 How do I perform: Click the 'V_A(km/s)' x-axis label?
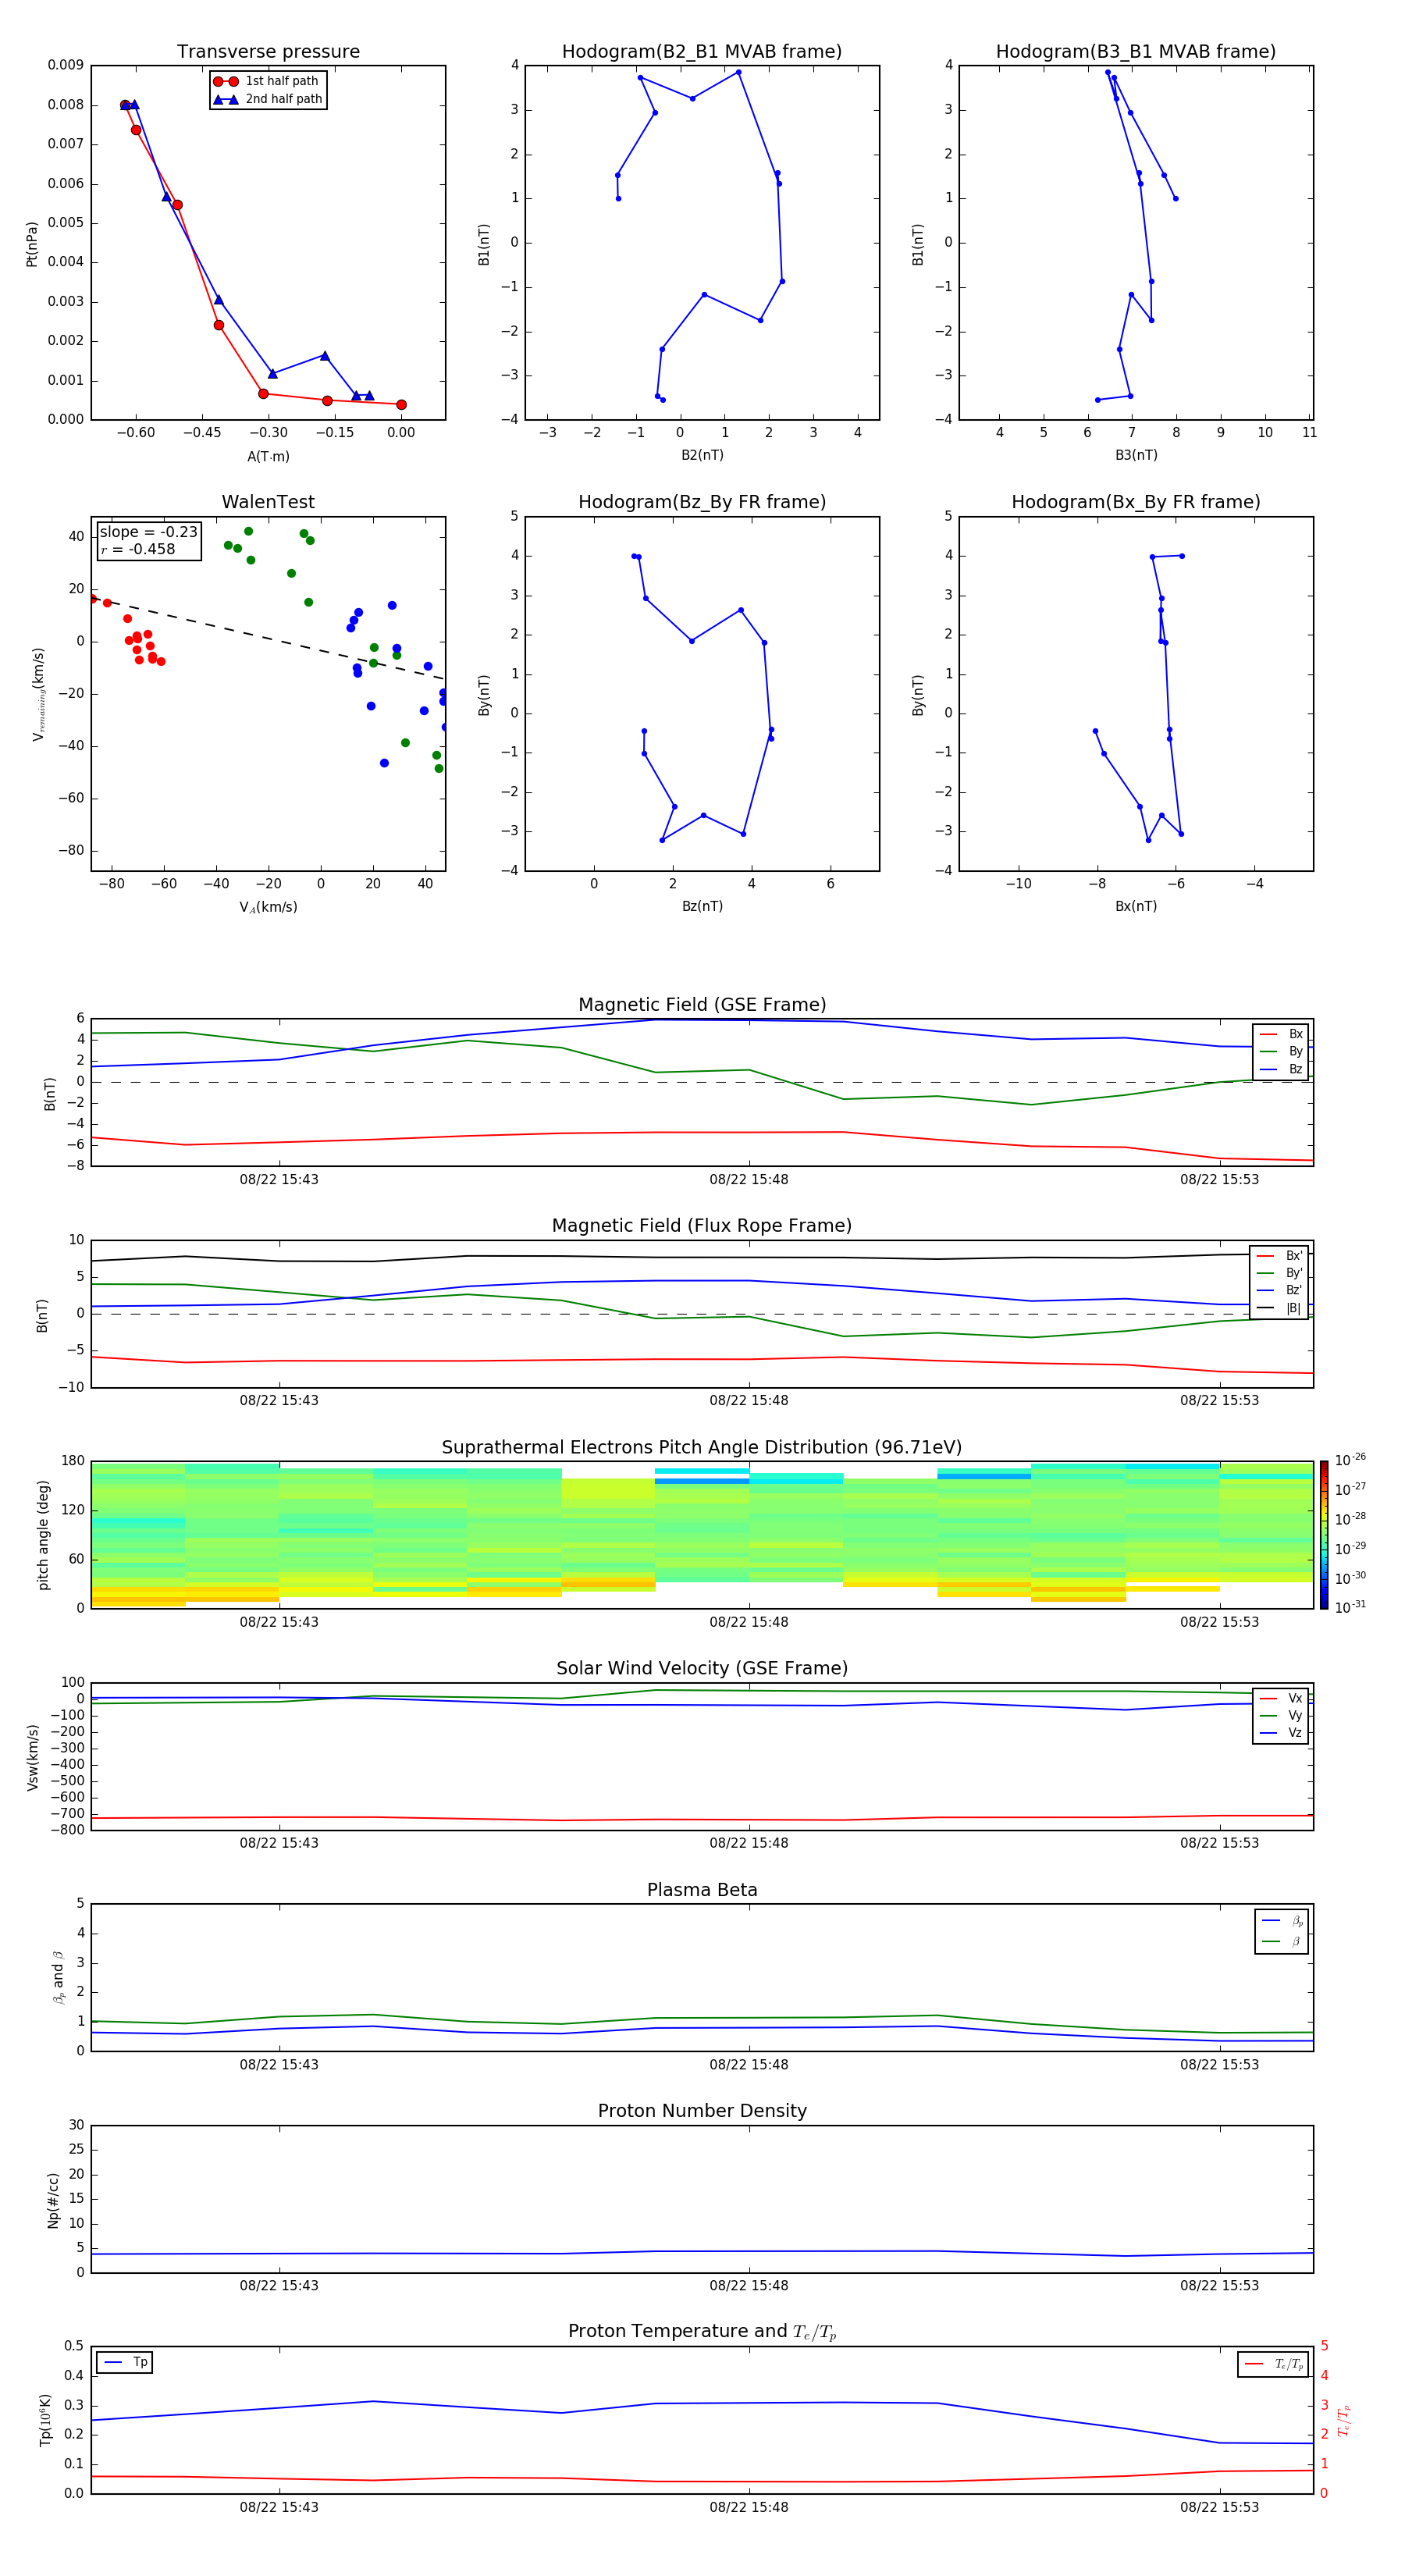[x=268, y=907]
